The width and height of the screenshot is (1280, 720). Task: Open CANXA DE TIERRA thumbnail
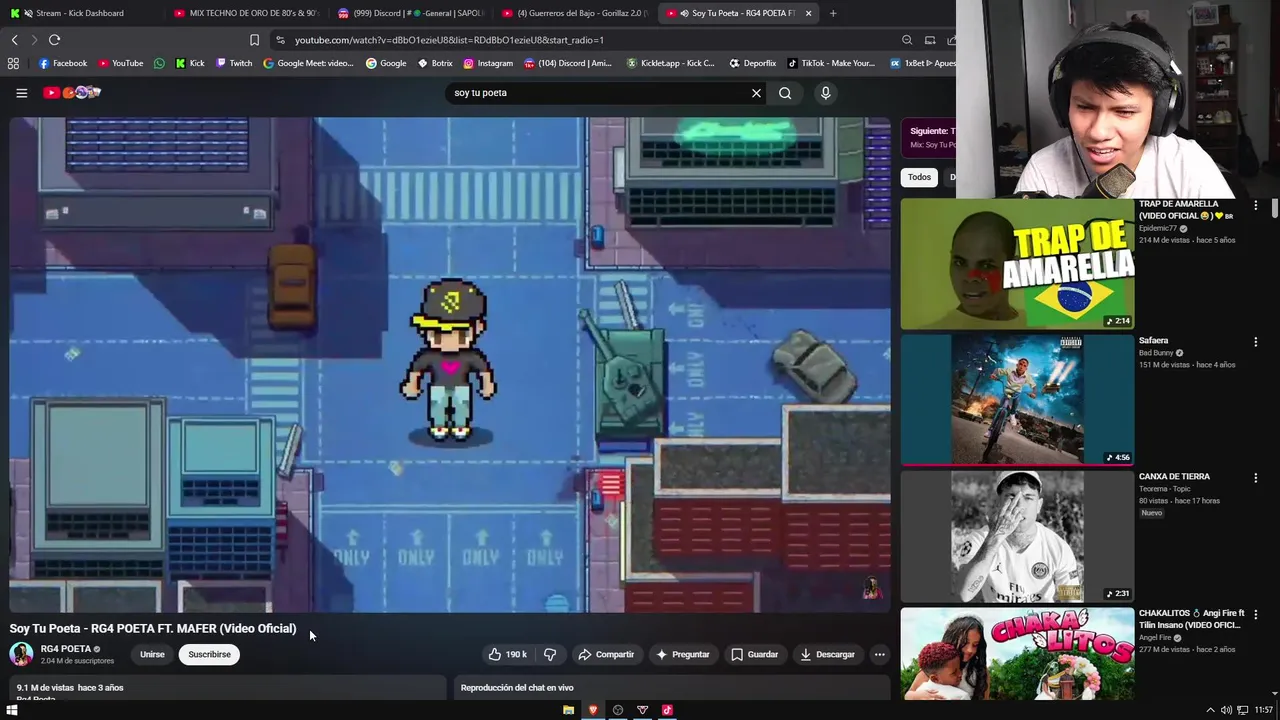coord(1017,536)
